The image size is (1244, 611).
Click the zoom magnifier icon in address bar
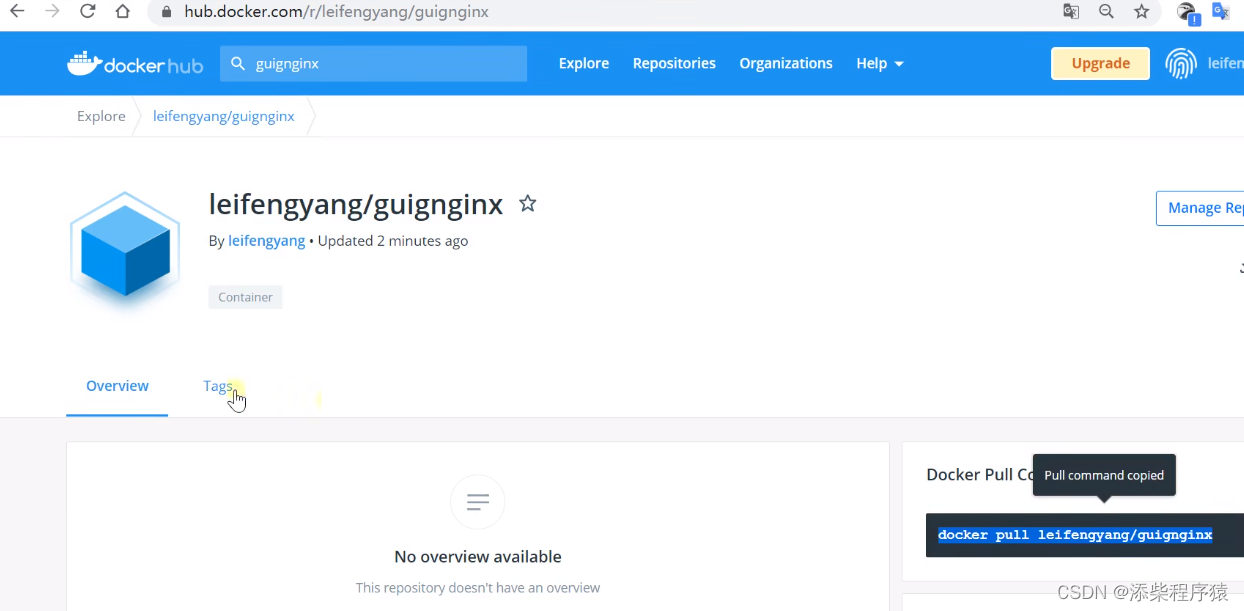click(1106, 12)
